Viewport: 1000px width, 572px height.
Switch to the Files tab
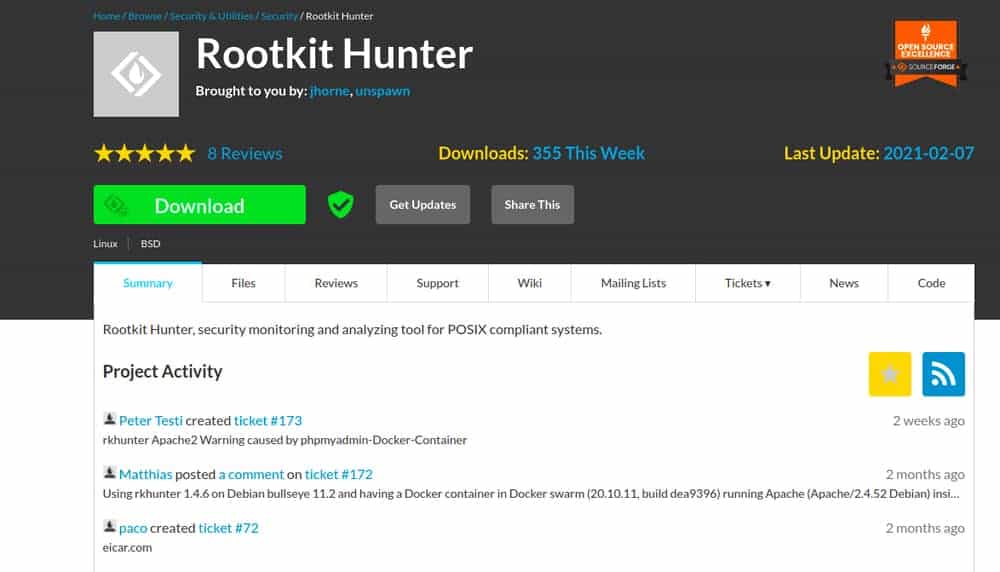point(244,283)
